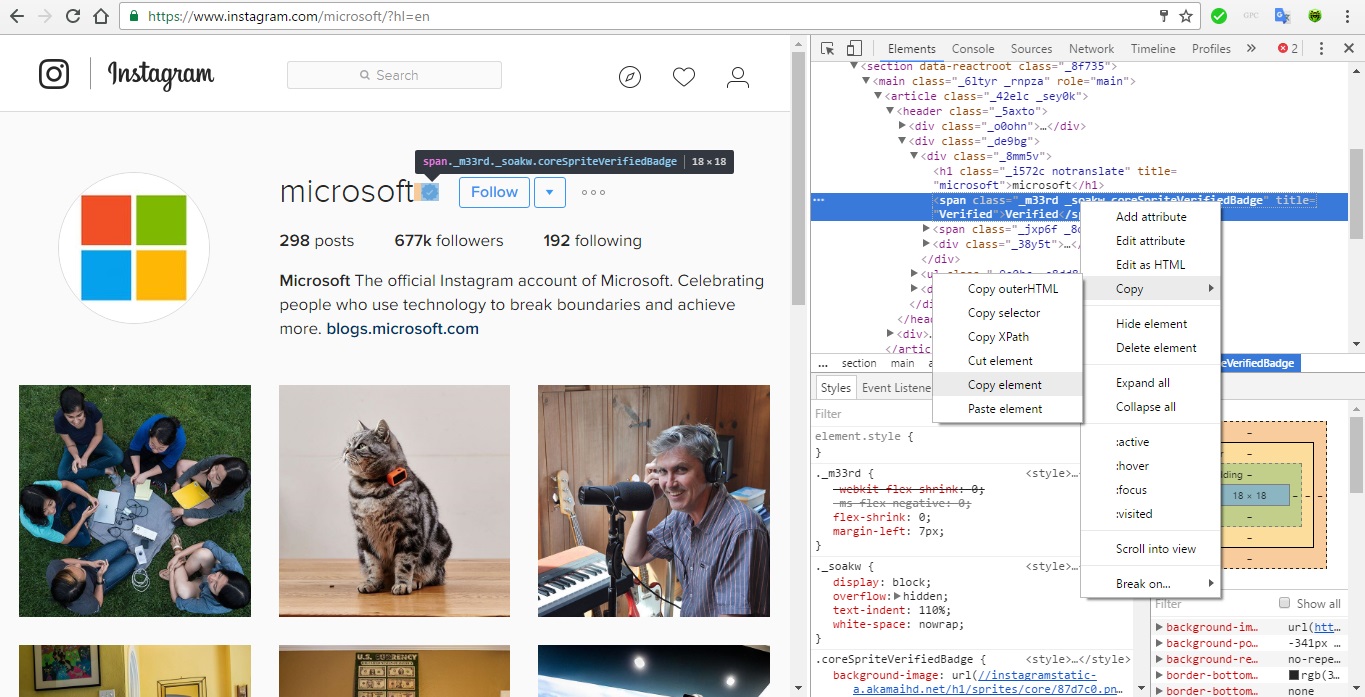Toggle DevTools device toolbar icon
Screen dimensions: 1365x697
854,48
